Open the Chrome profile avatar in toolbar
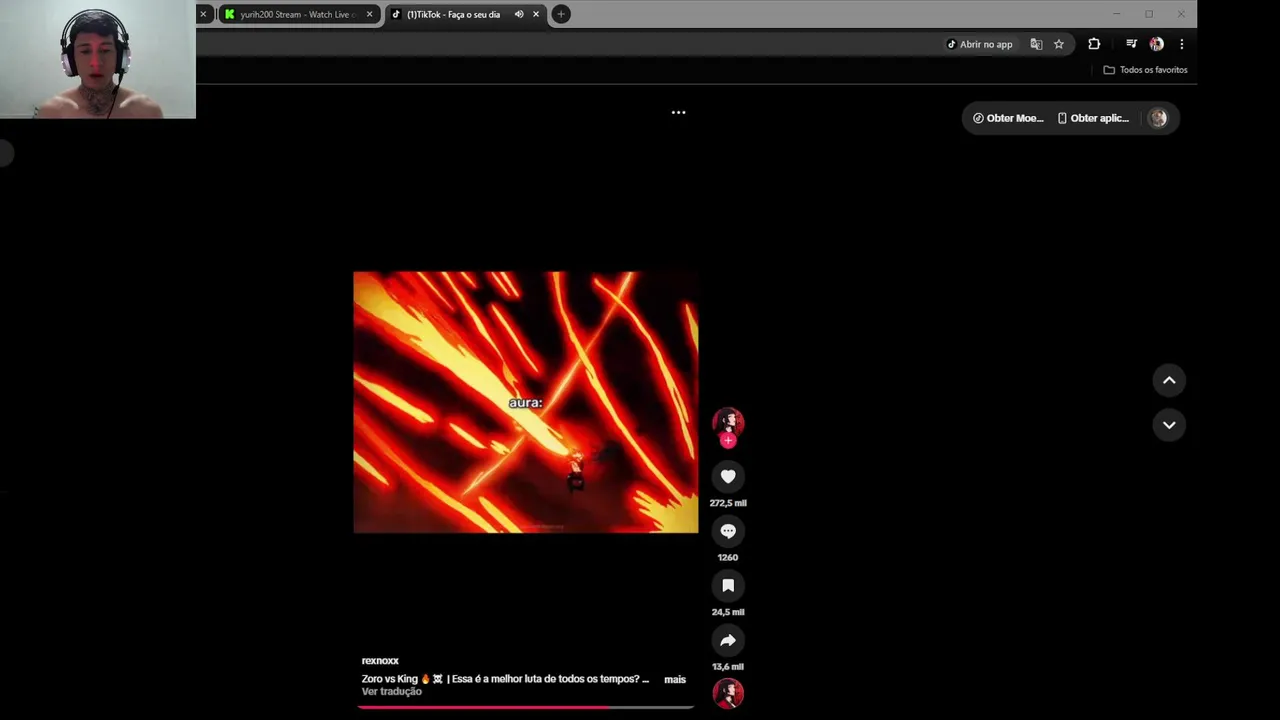The image size is (1280, 720). [x=1157, y=44]
